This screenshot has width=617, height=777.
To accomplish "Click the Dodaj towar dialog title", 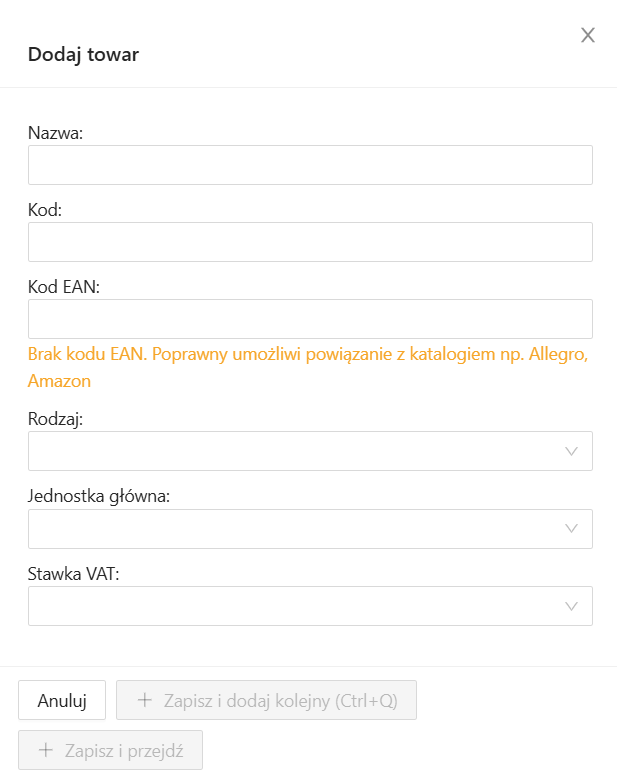I will pos(83,54).
